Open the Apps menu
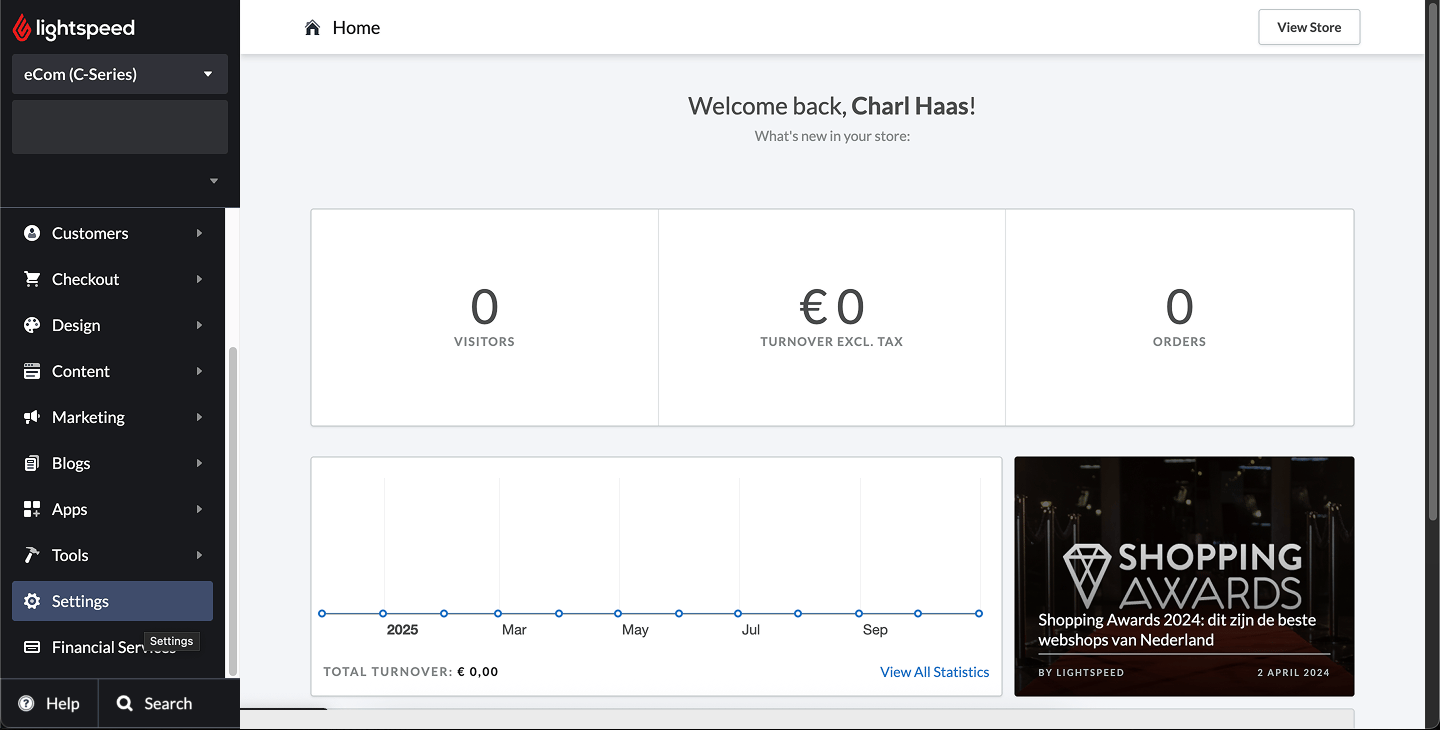Viewport: 1440px width, 730px height. tap(112, 509)
